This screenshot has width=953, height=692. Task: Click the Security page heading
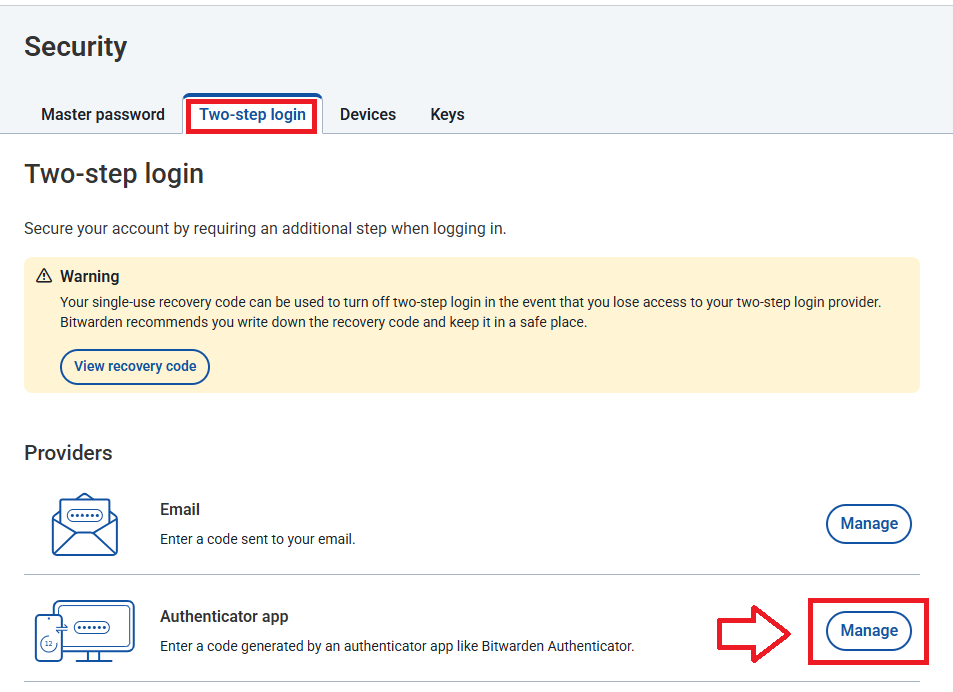[x=75, y=47]
